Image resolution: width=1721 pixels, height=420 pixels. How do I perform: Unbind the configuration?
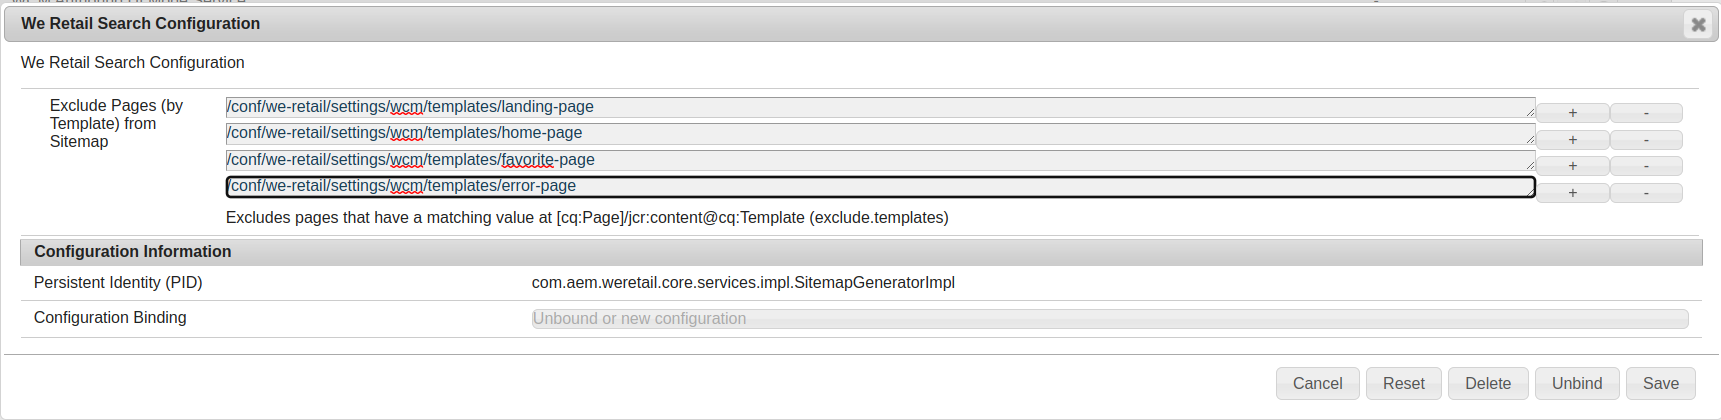pyautogui.click(x=1576, y=384)
